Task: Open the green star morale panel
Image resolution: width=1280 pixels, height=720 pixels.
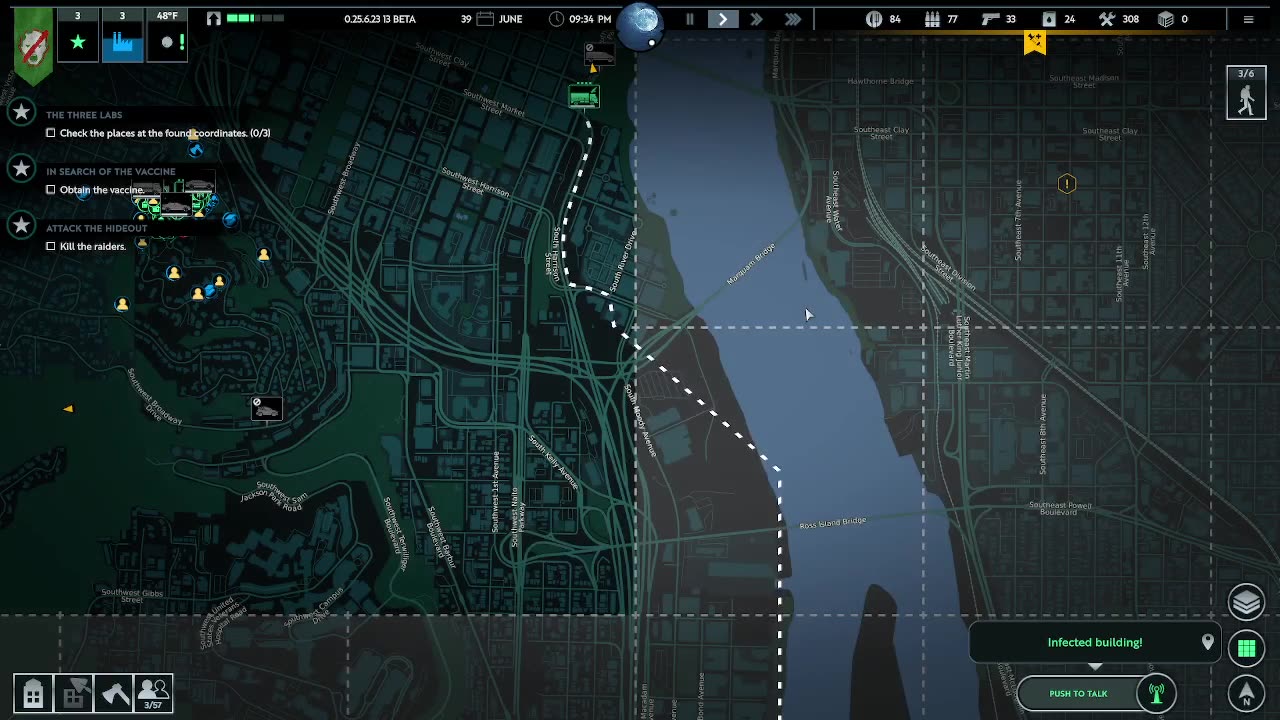Action: 77,36
